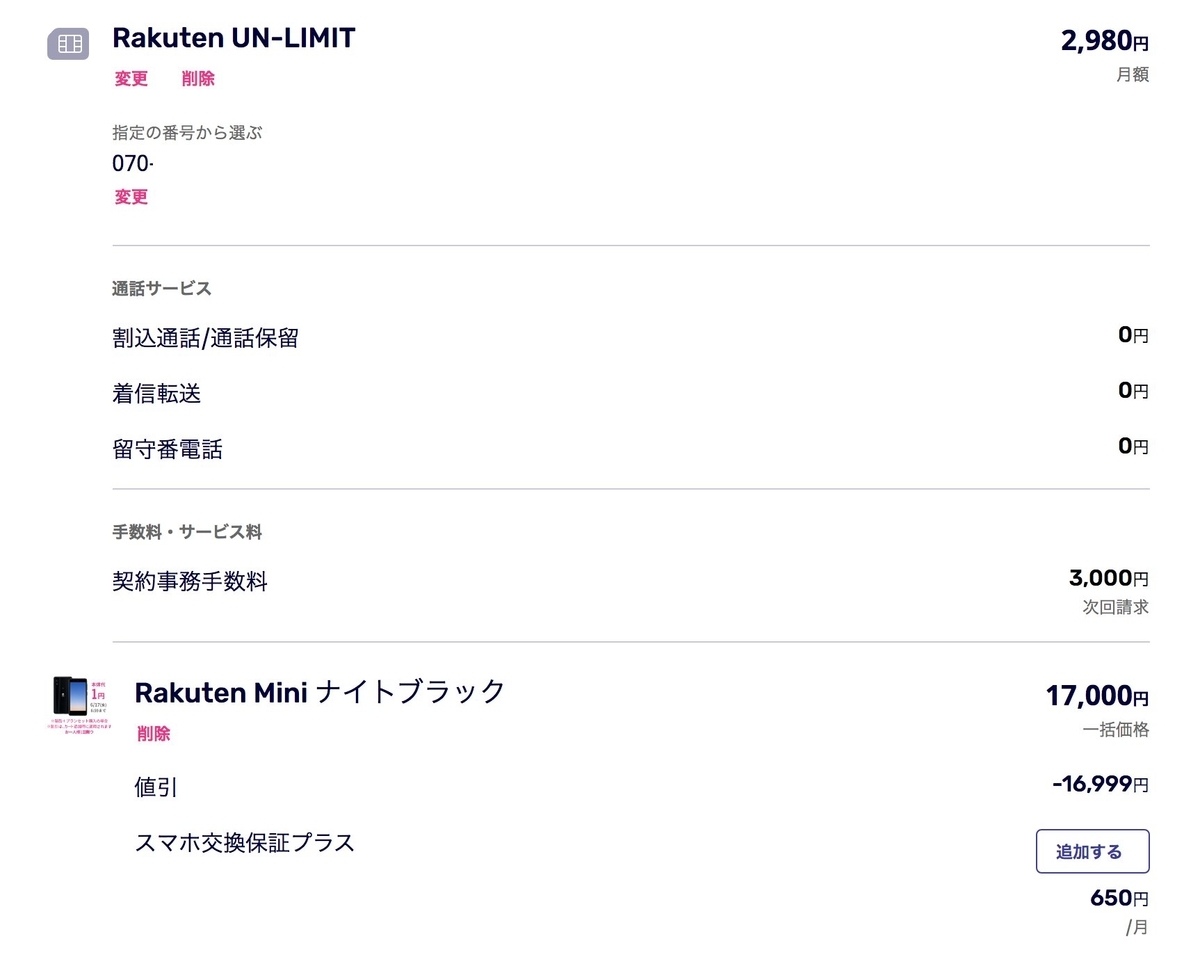Click the 通話サービス section header
The image size is (1200, 957).
pos(162,289)
